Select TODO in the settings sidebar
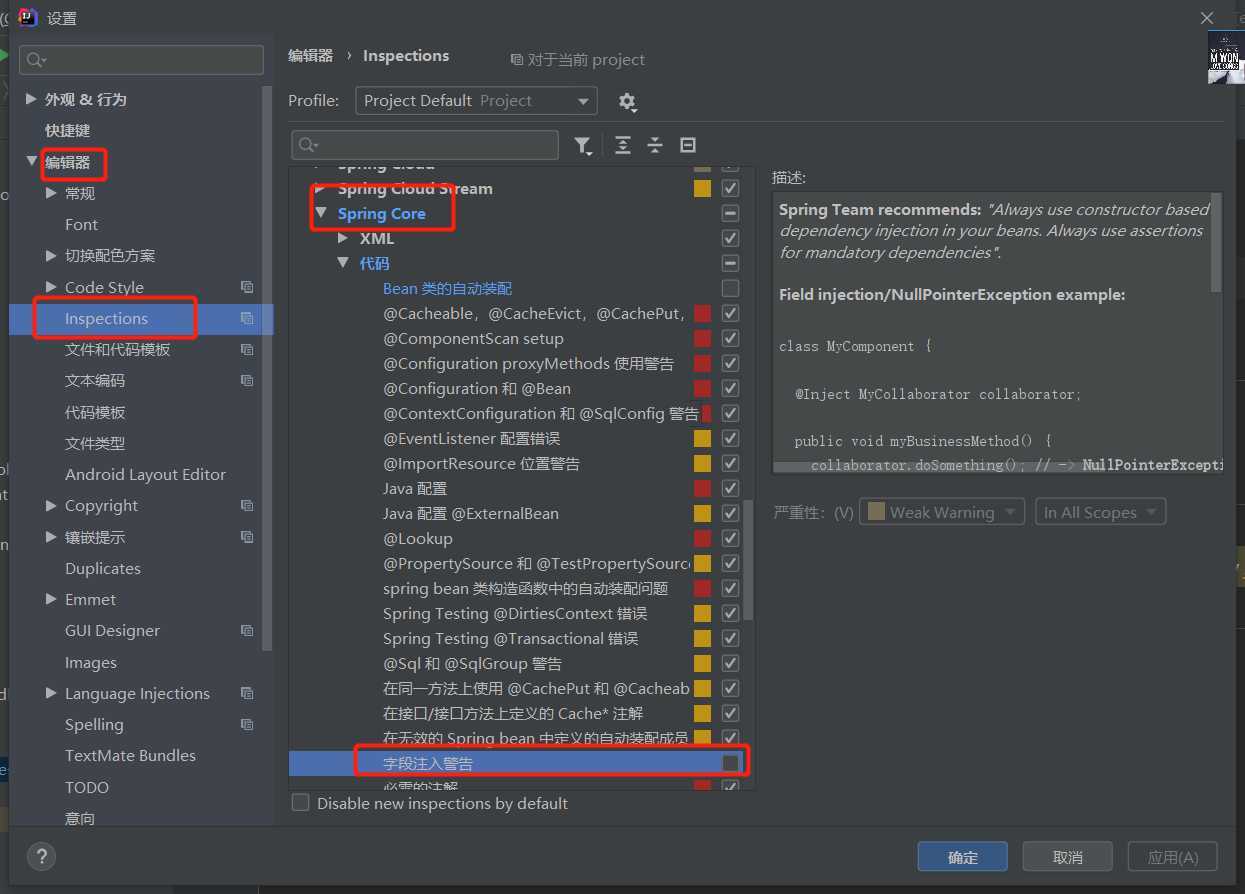The width and height of the screenshot is (1245, 894). click(87, 788)
